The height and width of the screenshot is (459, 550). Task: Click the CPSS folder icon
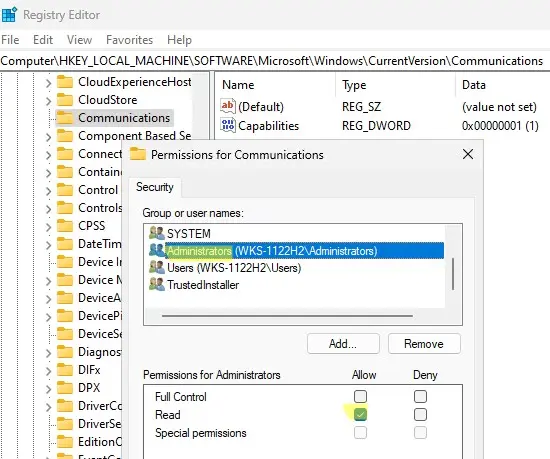click(65, 226)
